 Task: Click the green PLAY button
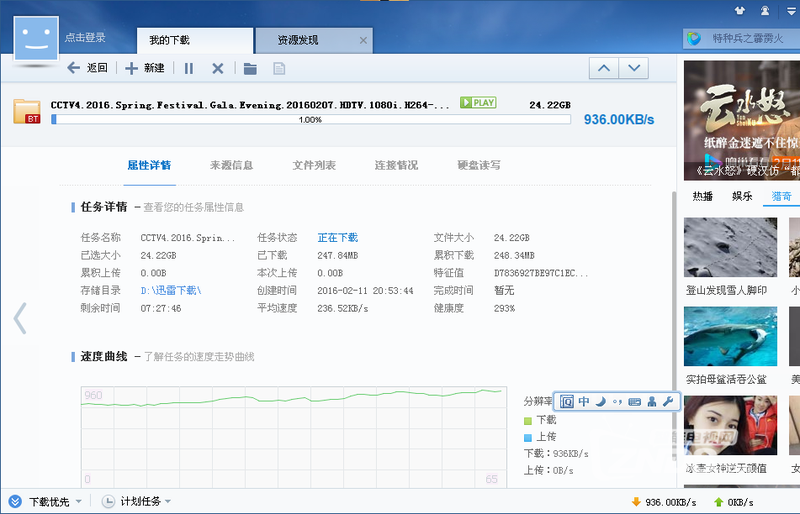click(478, 103)
